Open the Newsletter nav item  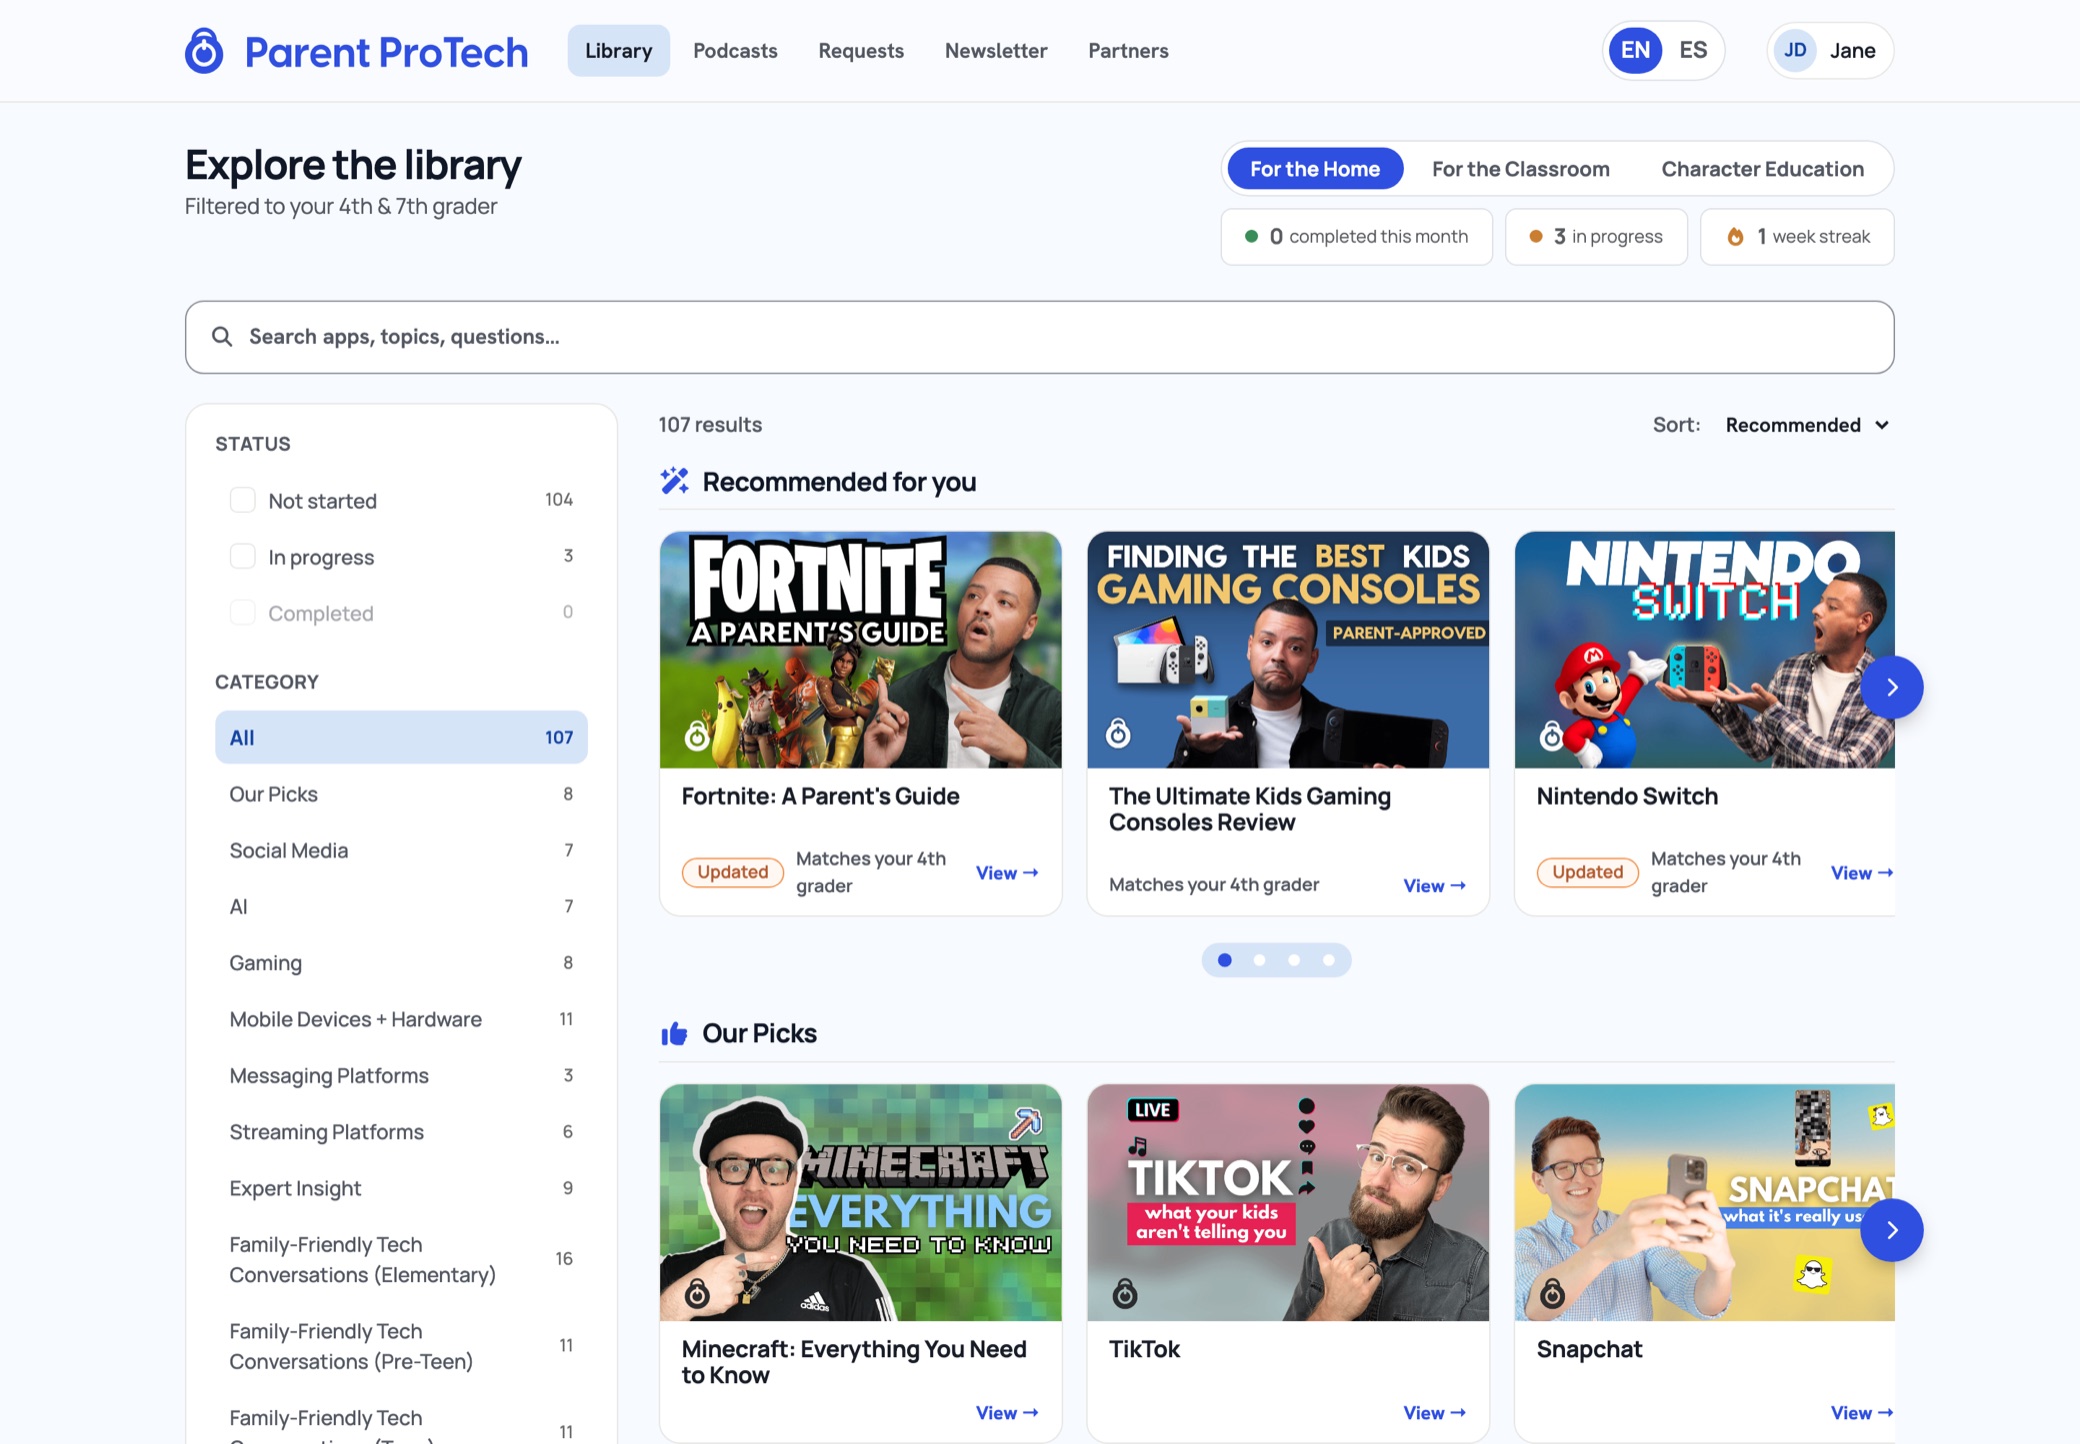(996, 51)
